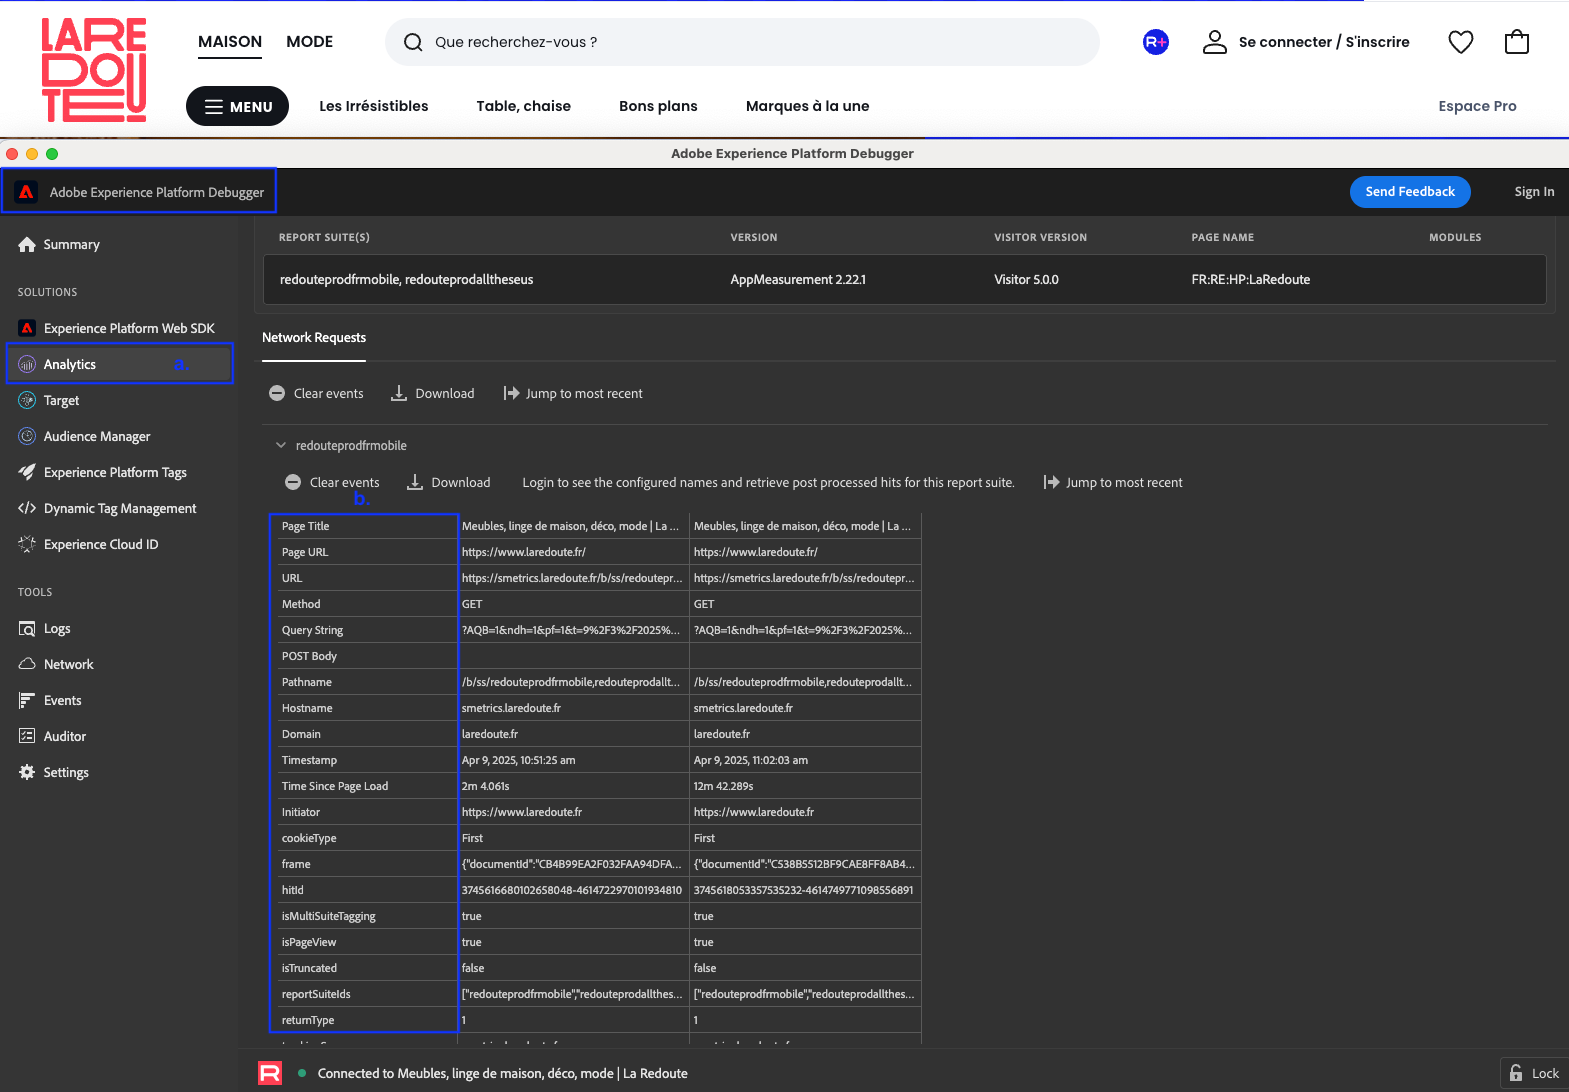Open Summary in the debugger sidebar
Viewport: 1569px width, 1092px height.
(71, 244)
